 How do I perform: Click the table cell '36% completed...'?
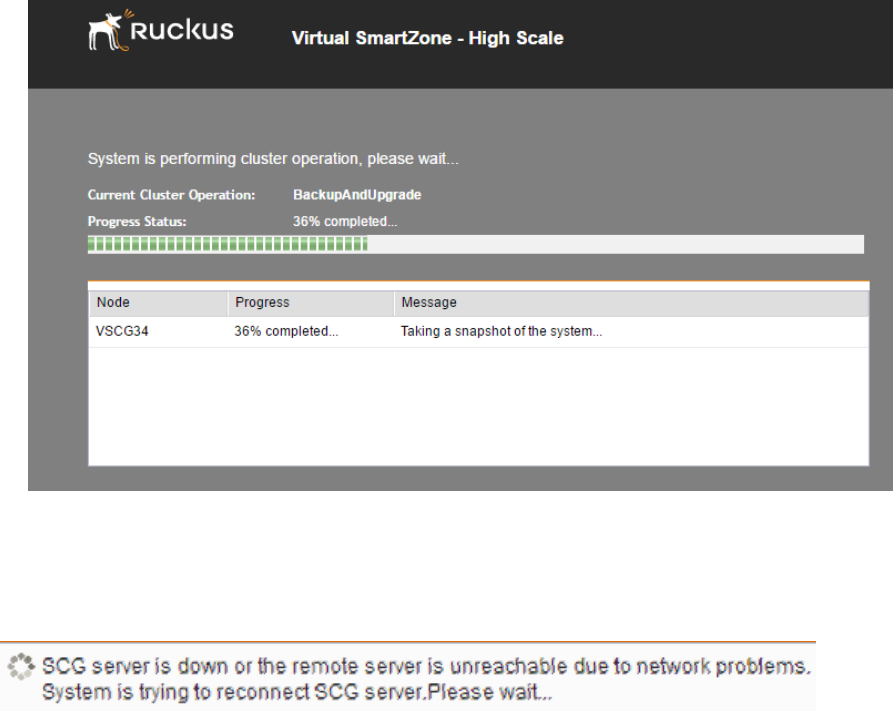pos(286,332)
